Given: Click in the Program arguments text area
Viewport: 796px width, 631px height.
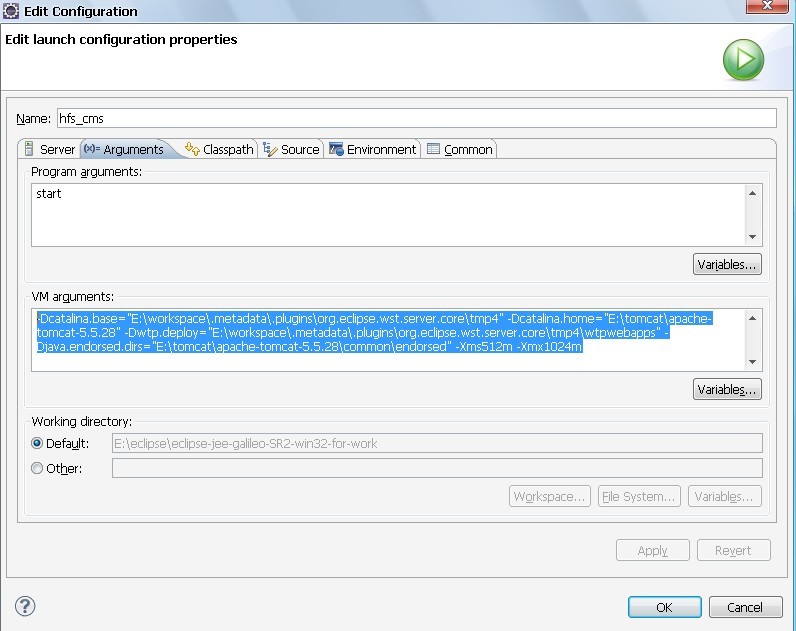Looking at the screenshot, I should coord(388,215).
